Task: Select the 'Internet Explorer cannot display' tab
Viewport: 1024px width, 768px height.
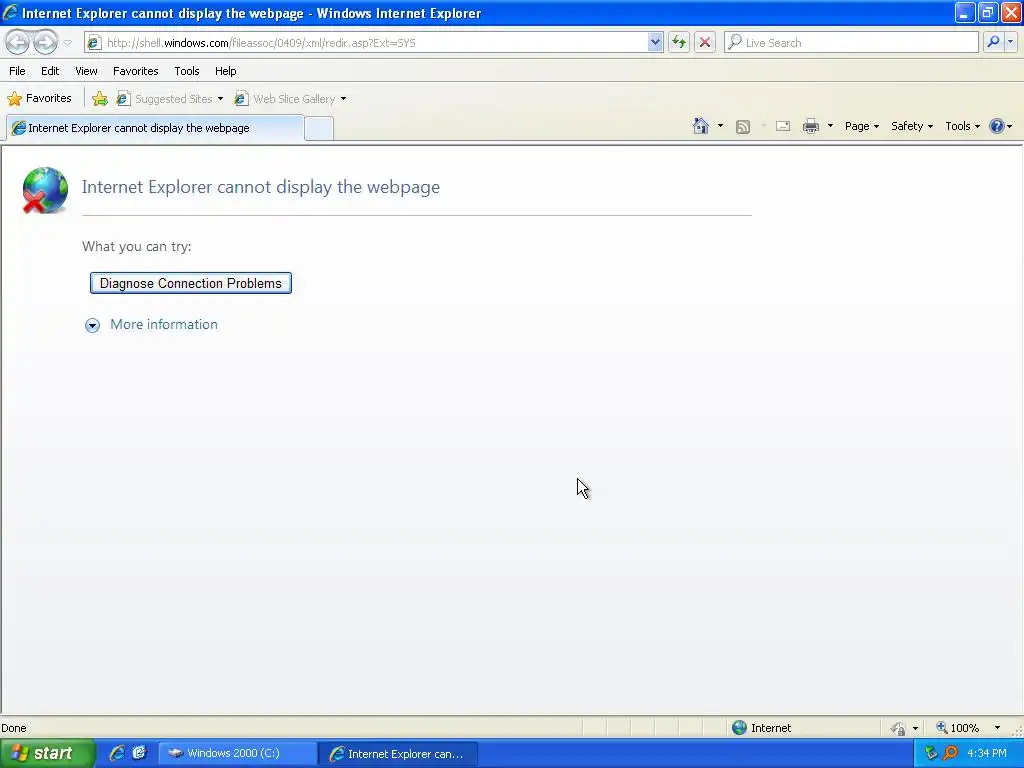Action: click(154, 128)
